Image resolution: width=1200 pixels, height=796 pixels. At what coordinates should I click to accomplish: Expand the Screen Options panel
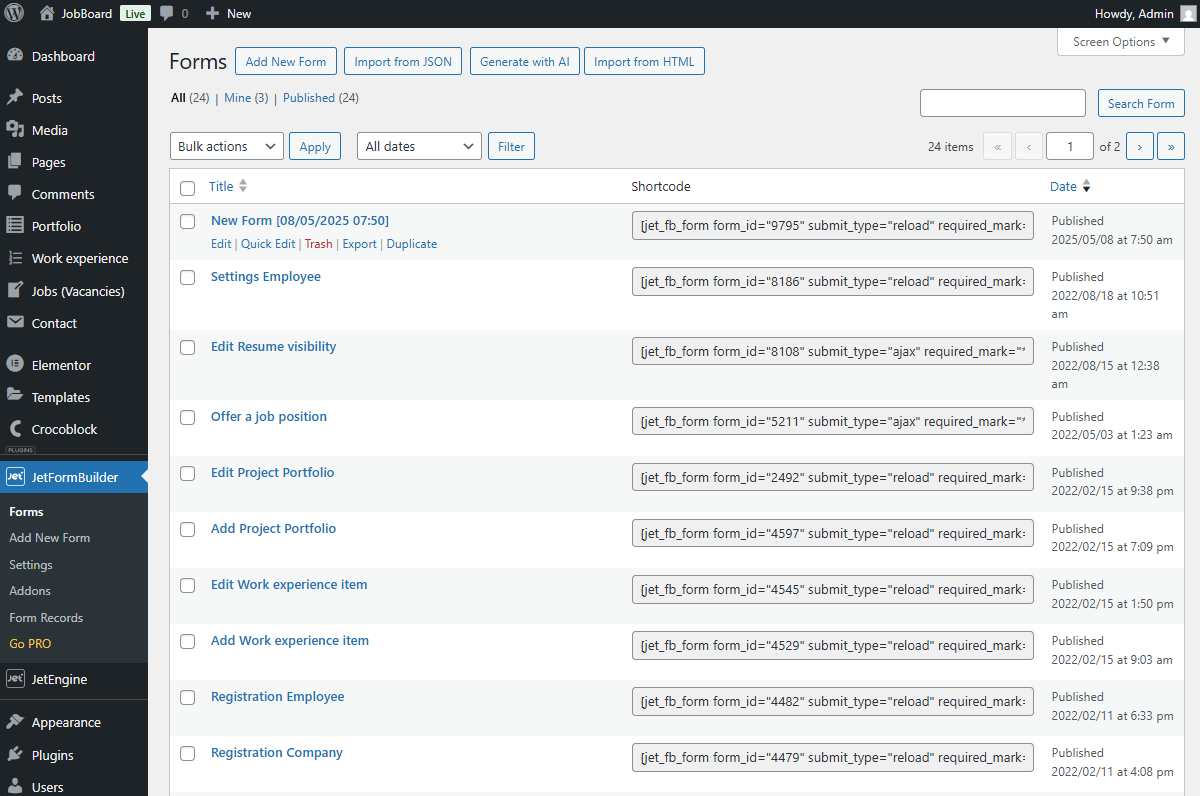coord(1120,41)
